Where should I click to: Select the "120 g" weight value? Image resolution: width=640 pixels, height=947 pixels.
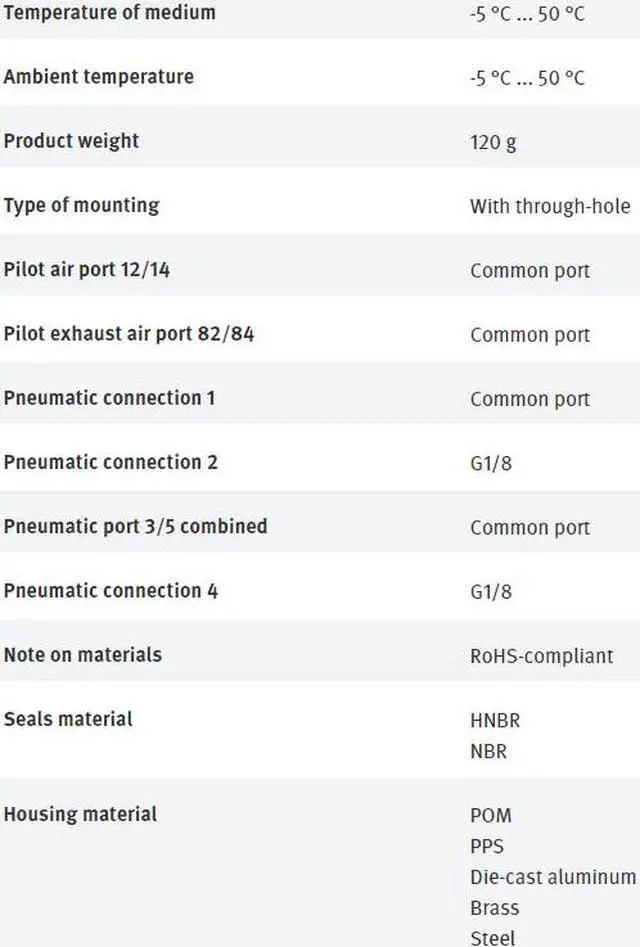point(493,142)
